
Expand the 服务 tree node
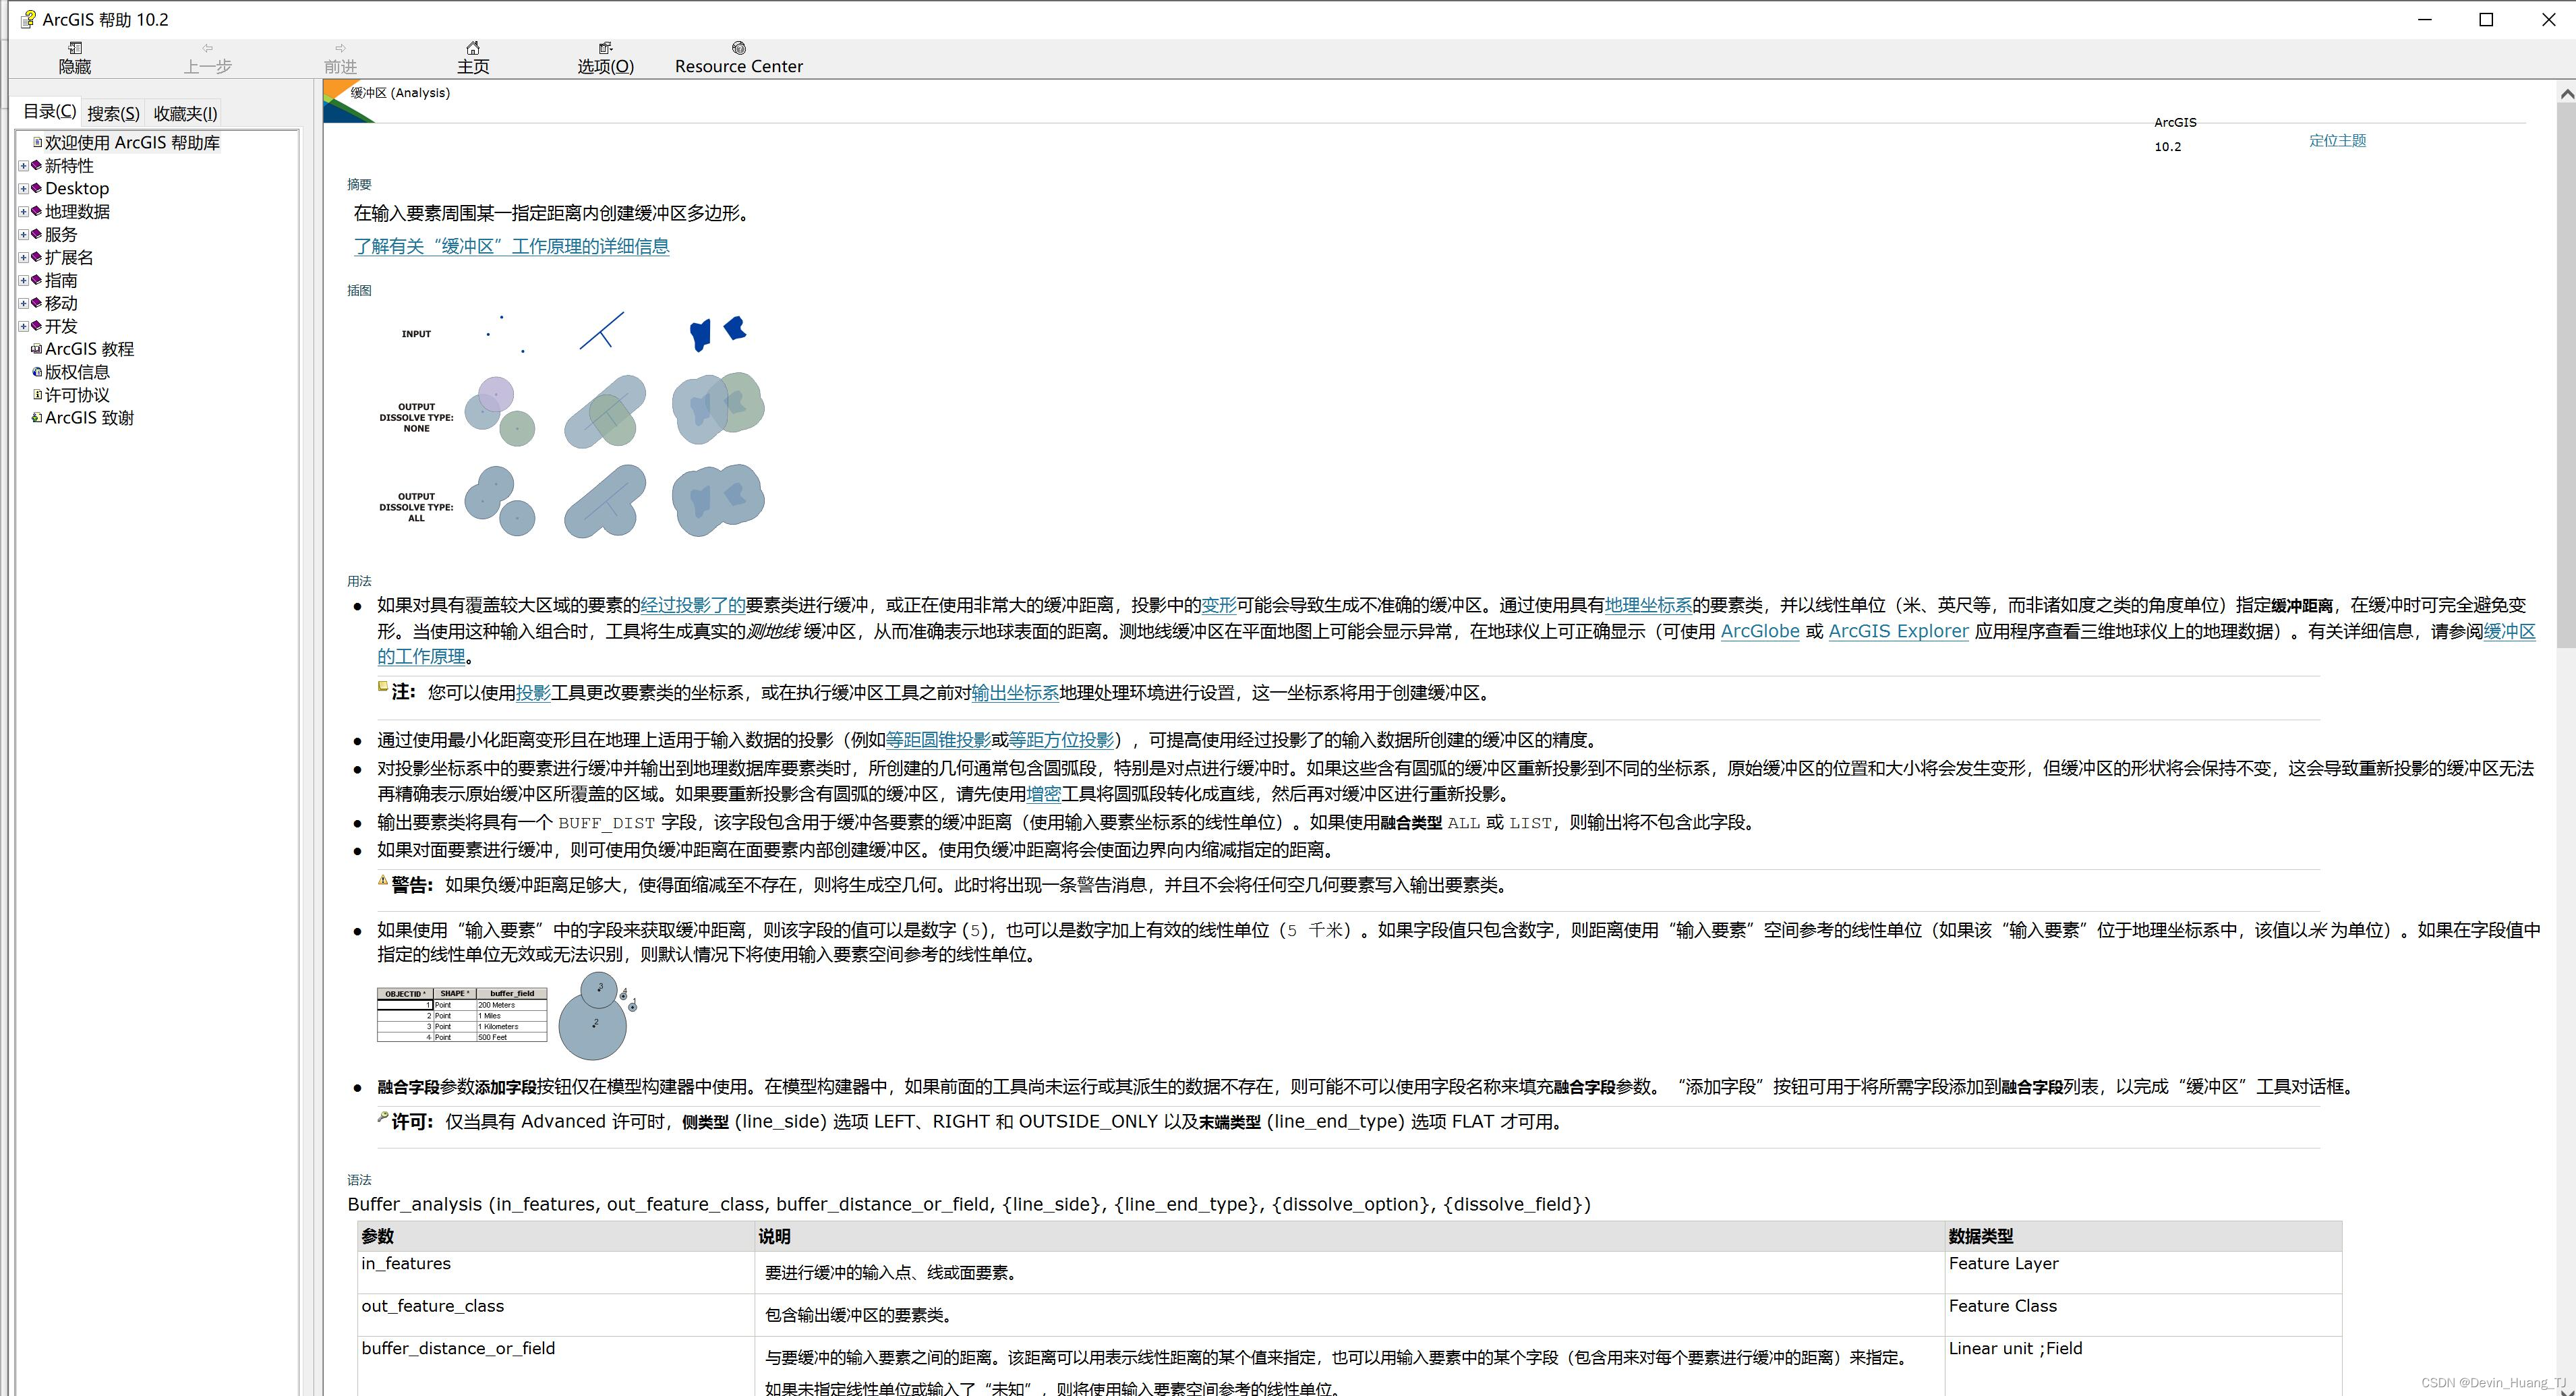pos(23,235)
